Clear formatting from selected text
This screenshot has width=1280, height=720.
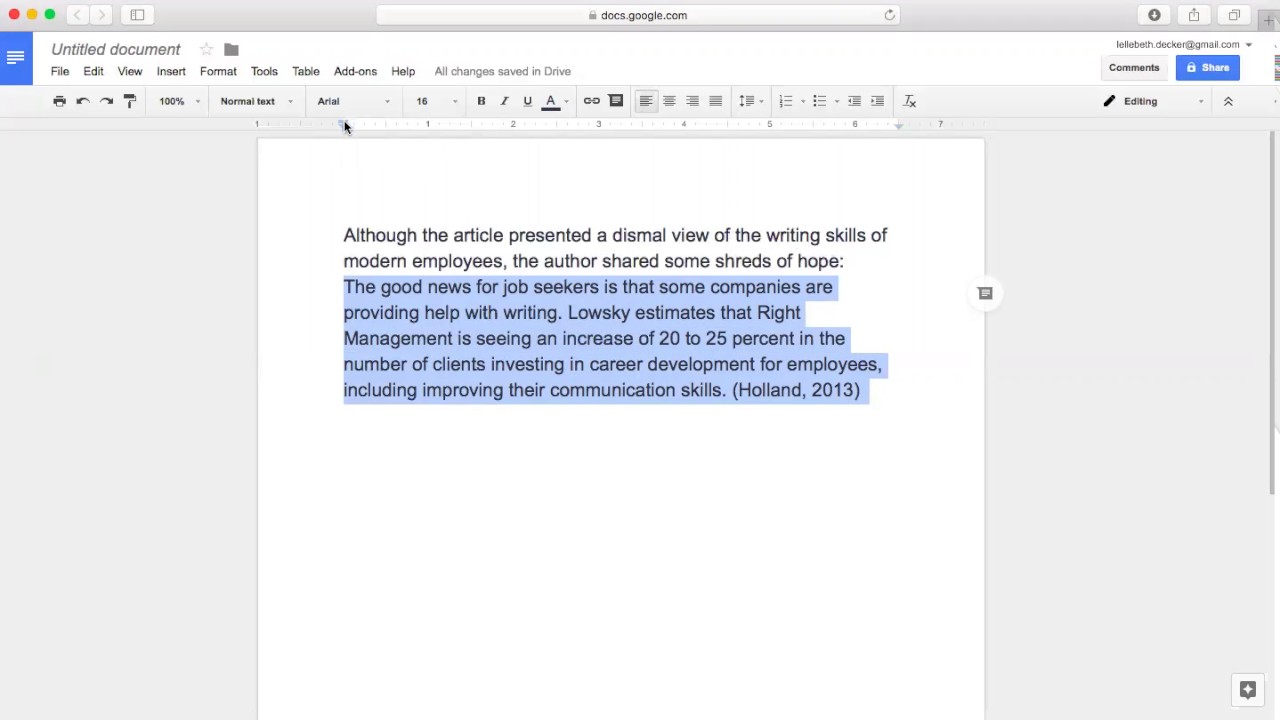coord(910,101)
